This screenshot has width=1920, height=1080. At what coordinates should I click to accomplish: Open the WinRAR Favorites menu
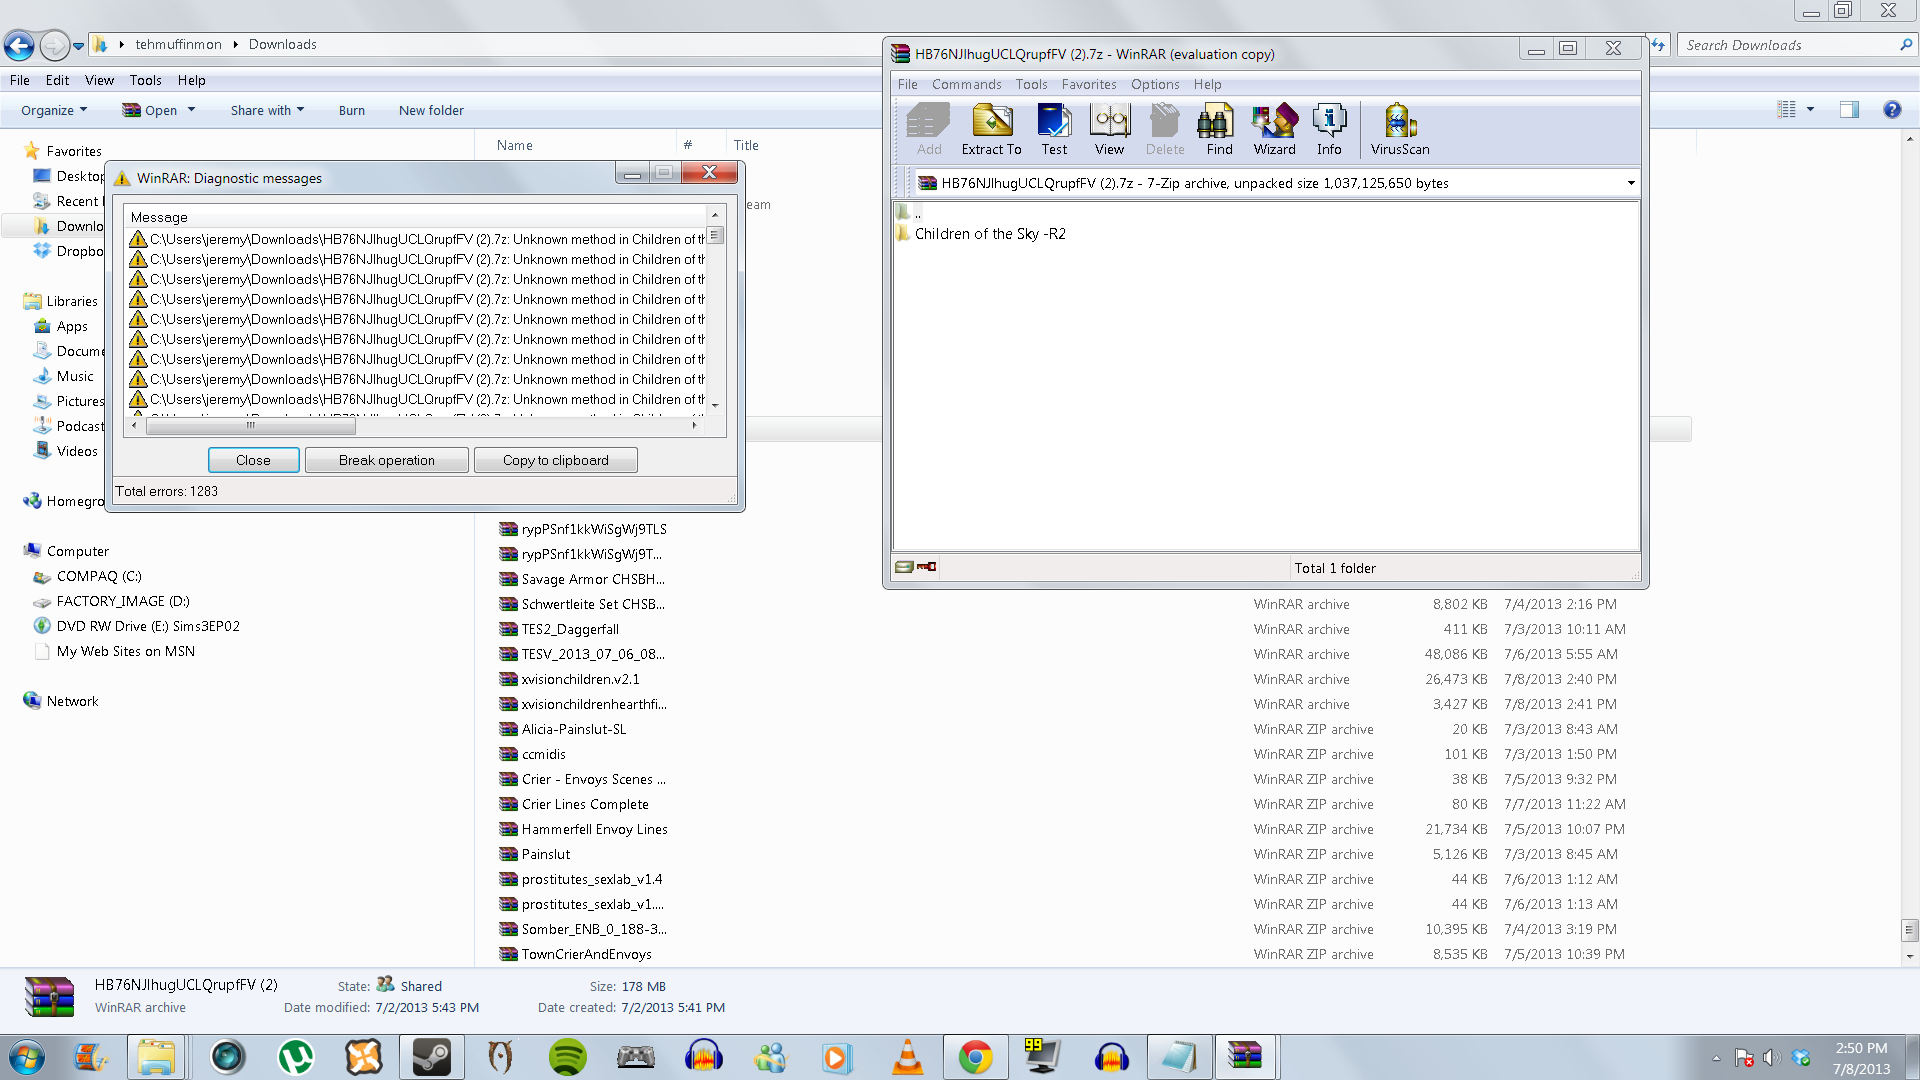(x=1088, y=84)
